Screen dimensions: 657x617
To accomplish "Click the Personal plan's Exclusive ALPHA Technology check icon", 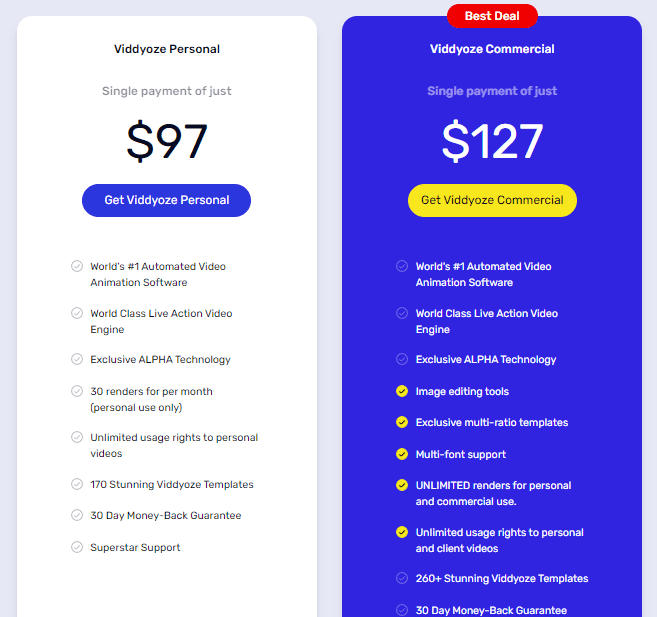I will [77, 359].
